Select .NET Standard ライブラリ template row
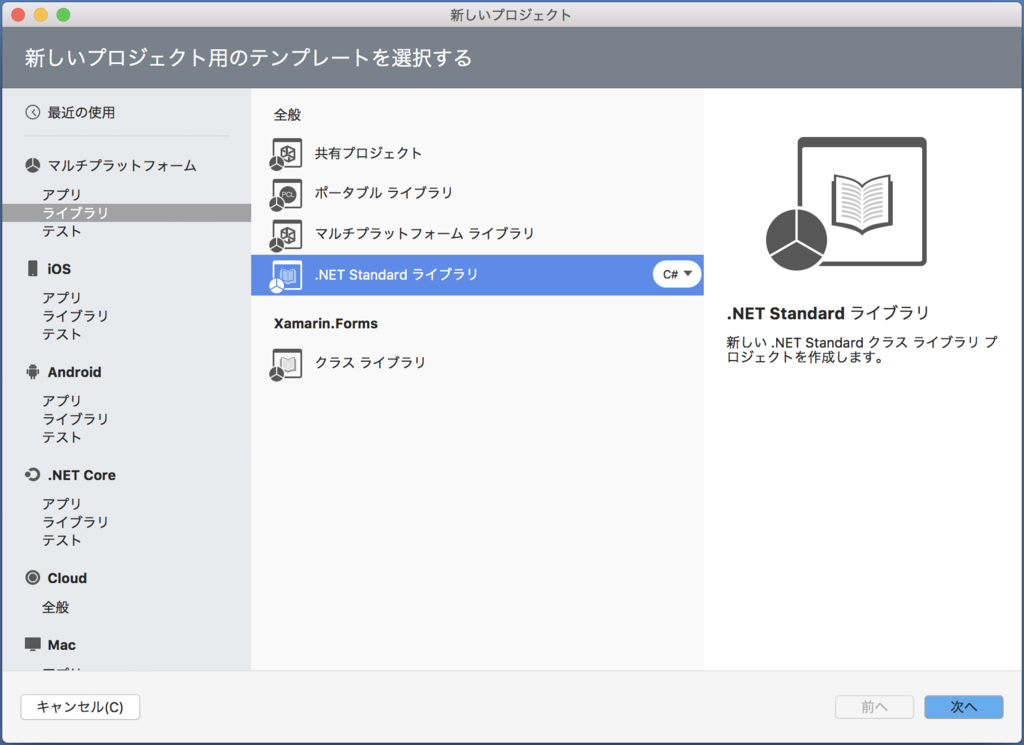Image resolution: width=1024 pixels, height=745 pixels. point(477,275)
